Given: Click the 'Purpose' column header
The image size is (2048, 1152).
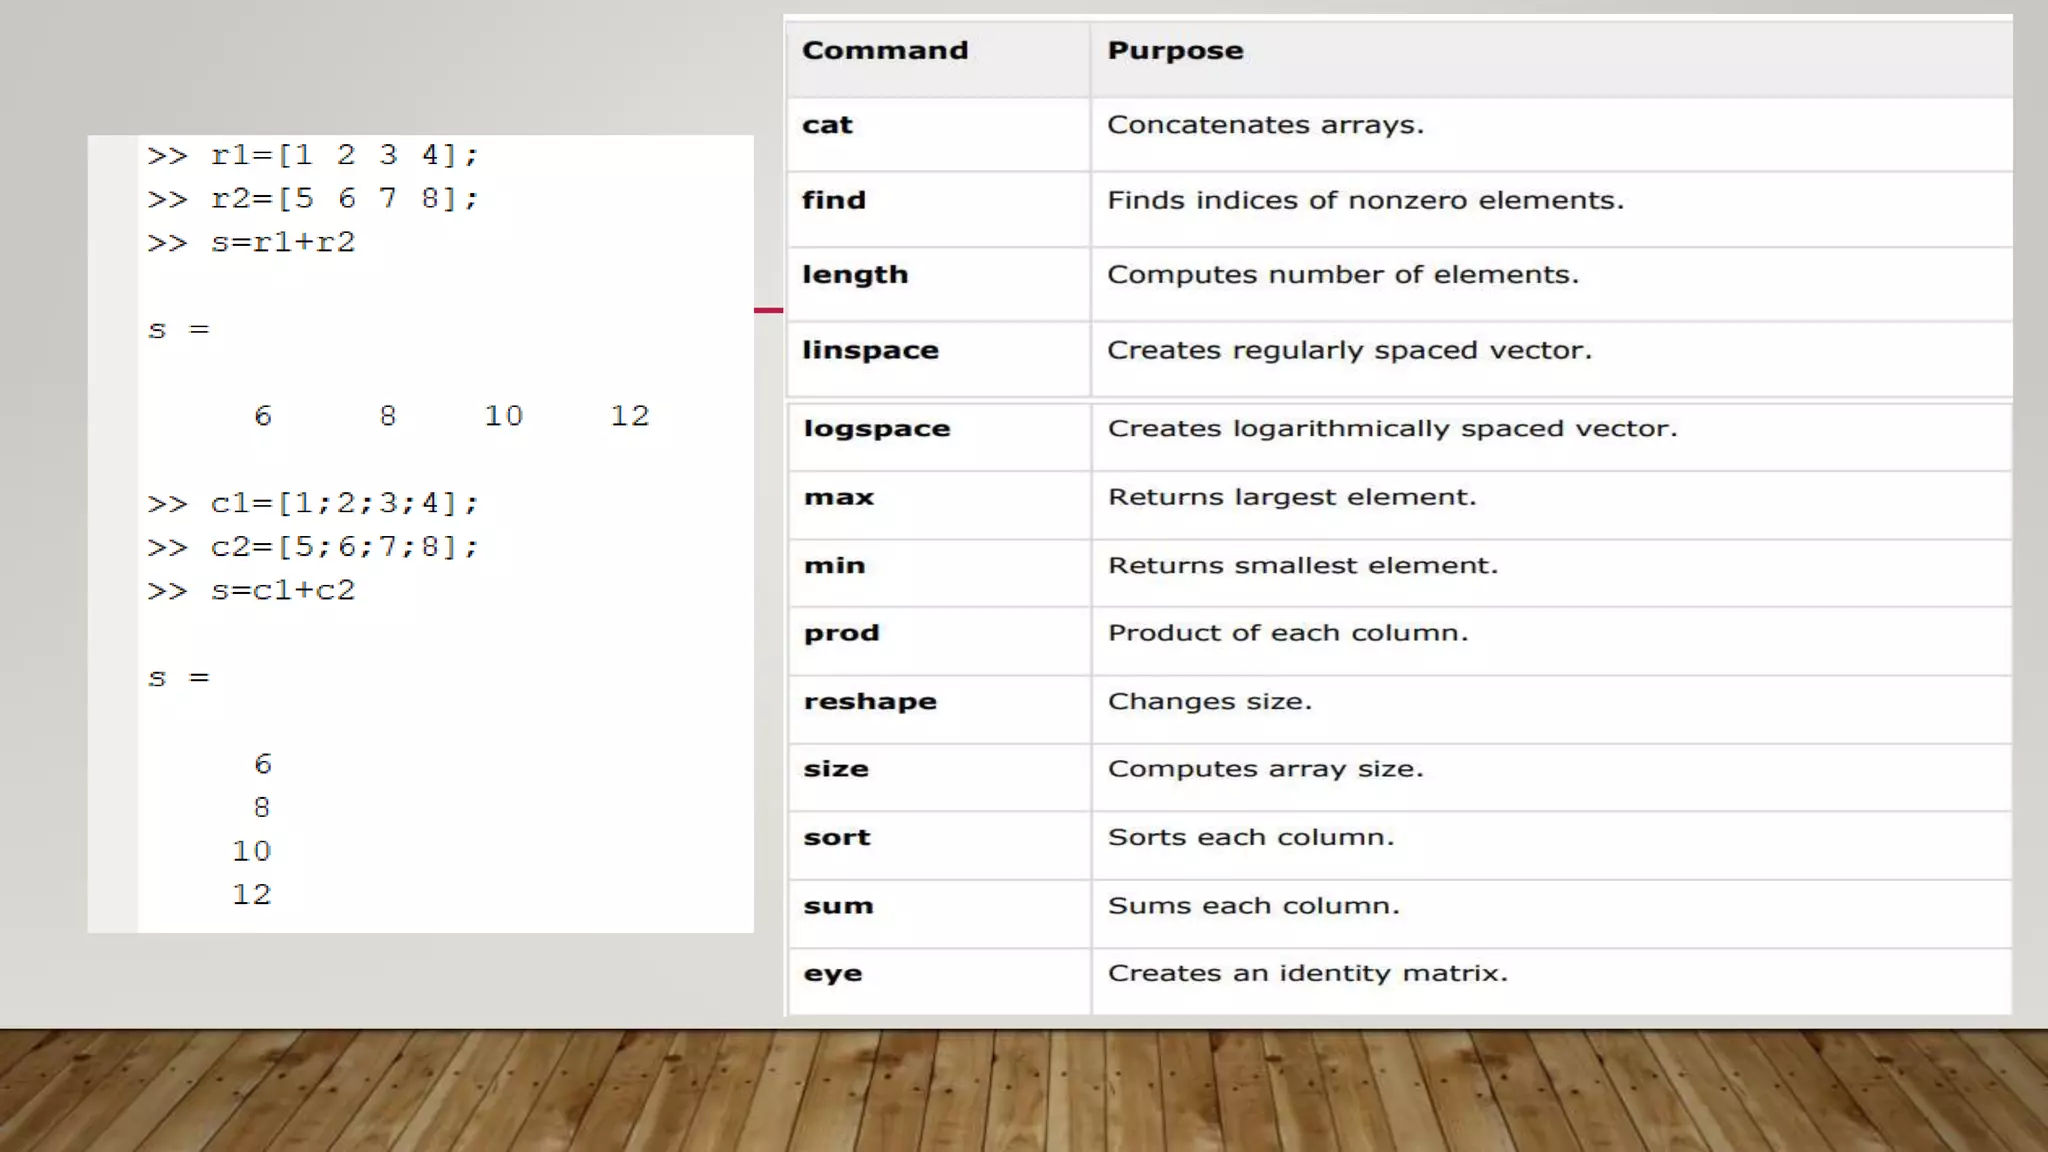Looking at the screenshot, I should [x=1175, y=51].
